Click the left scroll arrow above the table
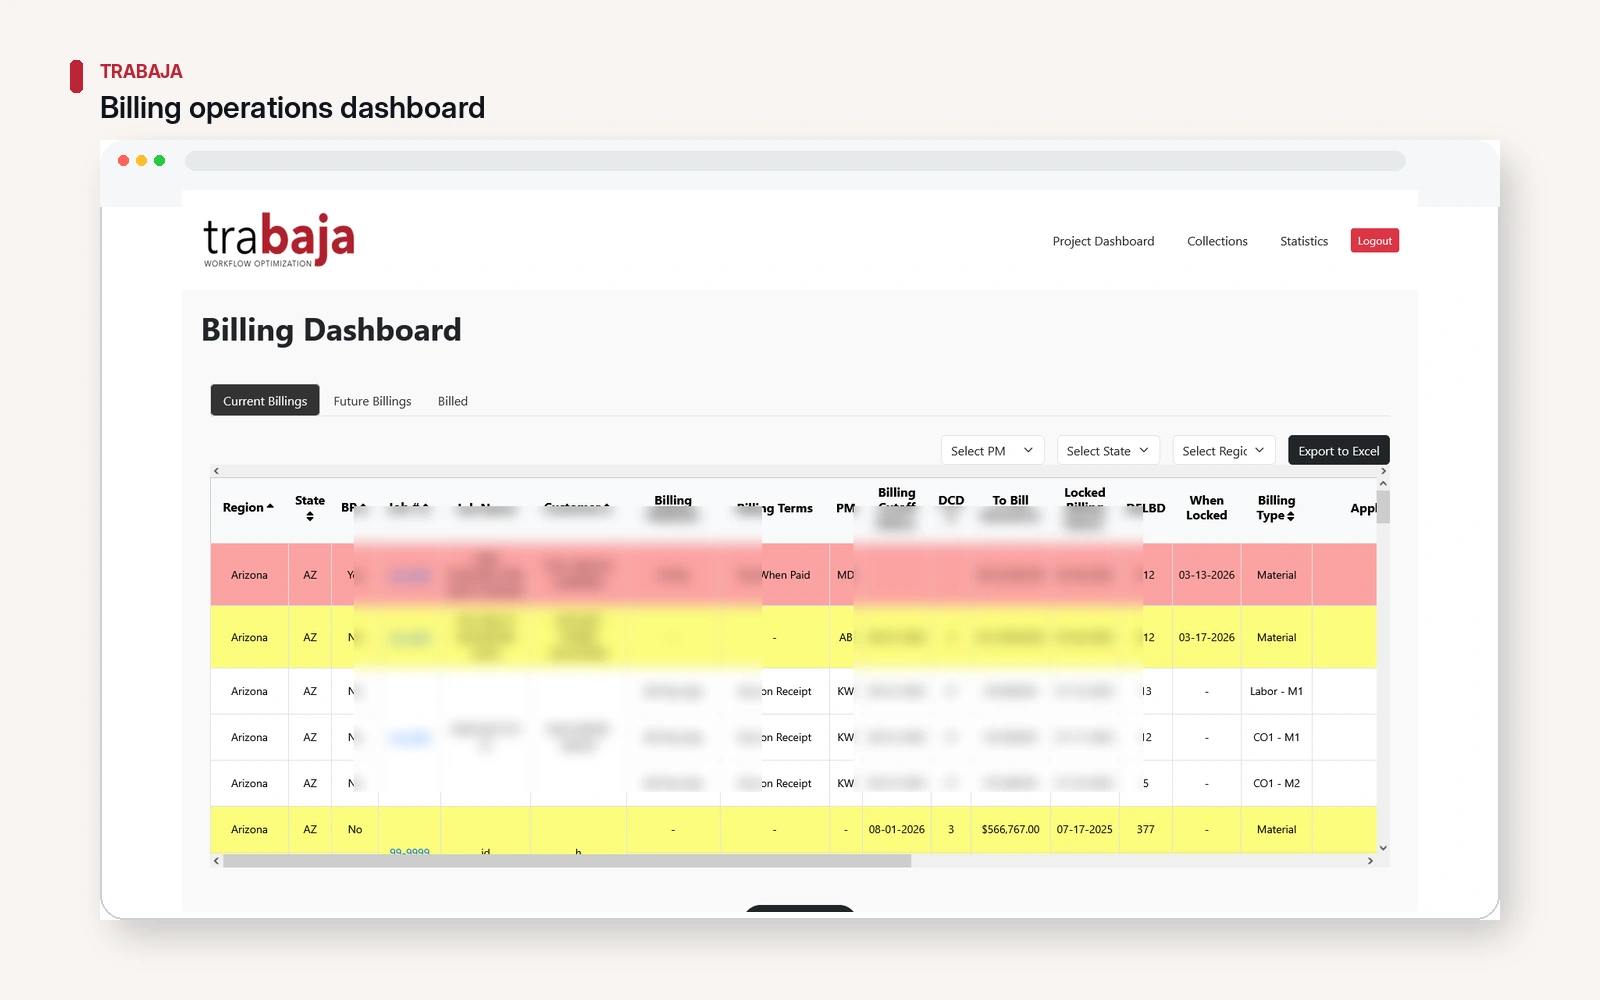Image resolution: width=1600 pixels, height=1000 pixels. (216, 471)
